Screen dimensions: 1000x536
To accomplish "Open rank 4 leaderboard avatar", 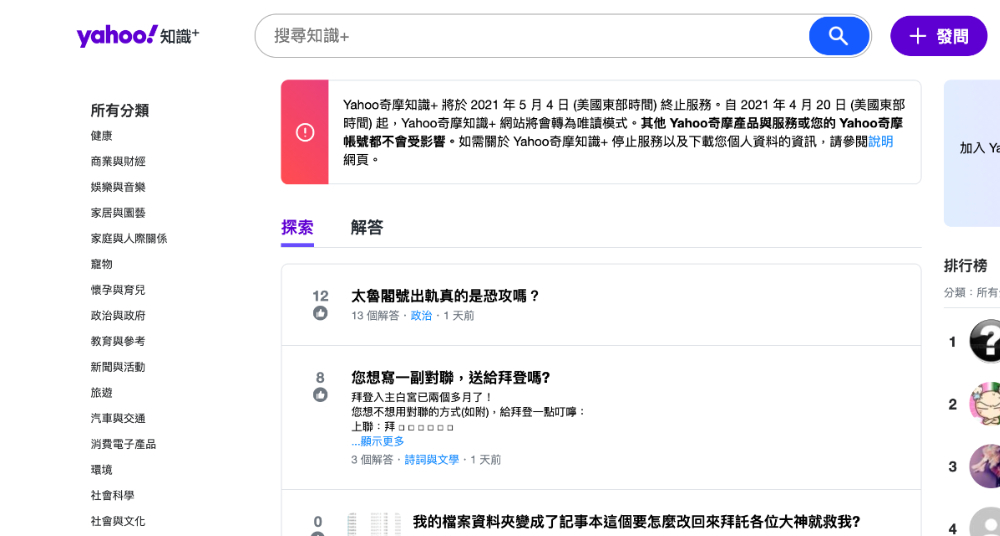I will [985, 523].
